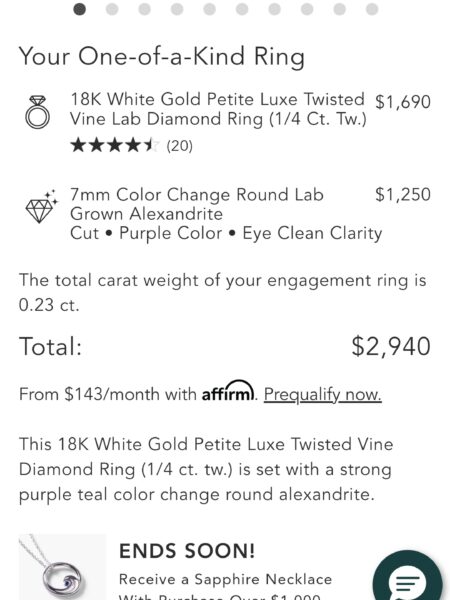This screenshot has height=600, width=450.
Task: Open the (20) reviews count
Action: pos(179,146)
